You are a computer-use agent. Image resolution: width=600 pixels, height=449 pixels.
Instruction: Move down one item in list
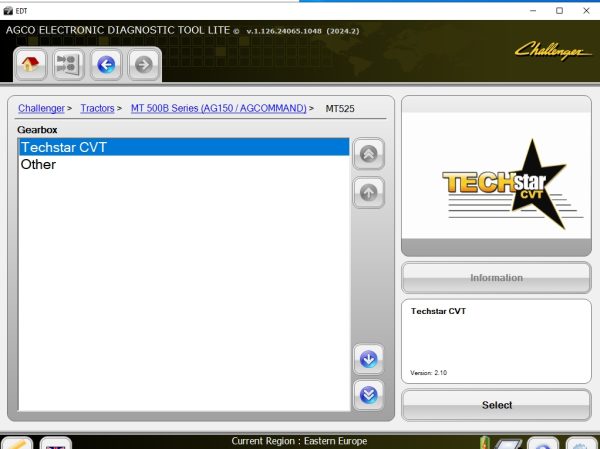pyautogui.click(x=368, y=359)
